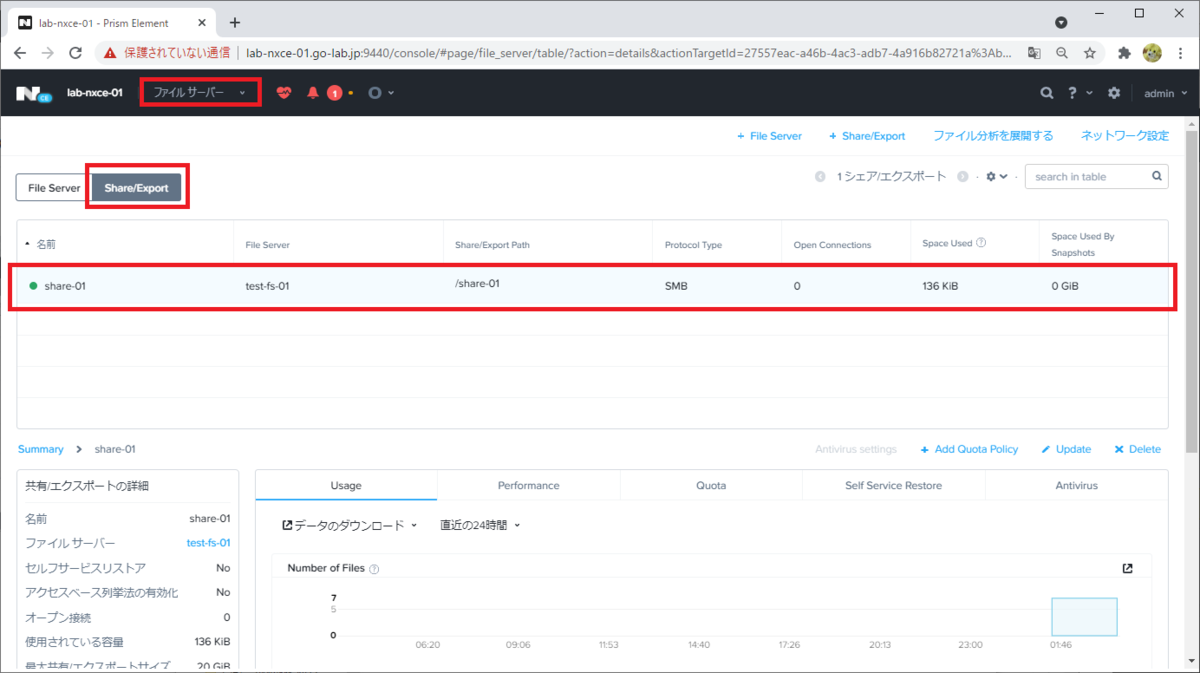Switch to the File Server tab
1200x673 pixels.
point(54,188)
